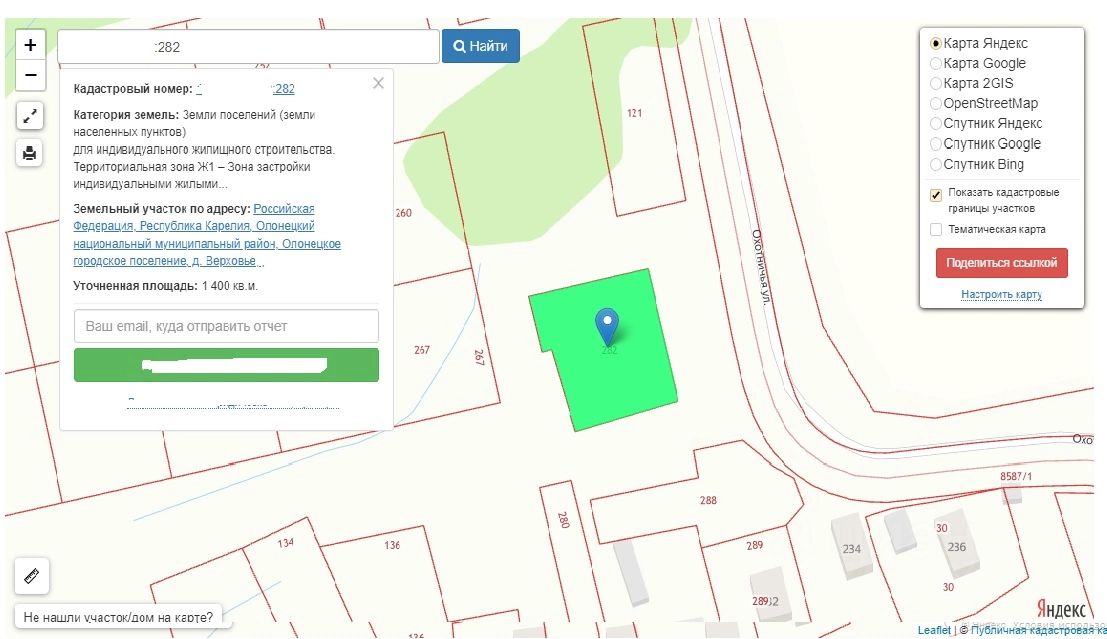Image resolution: width=1107 pixels, height=639 pixels.
Task: Click the red Поделиться ссылкой button
Action: (x=1002, y=263)
